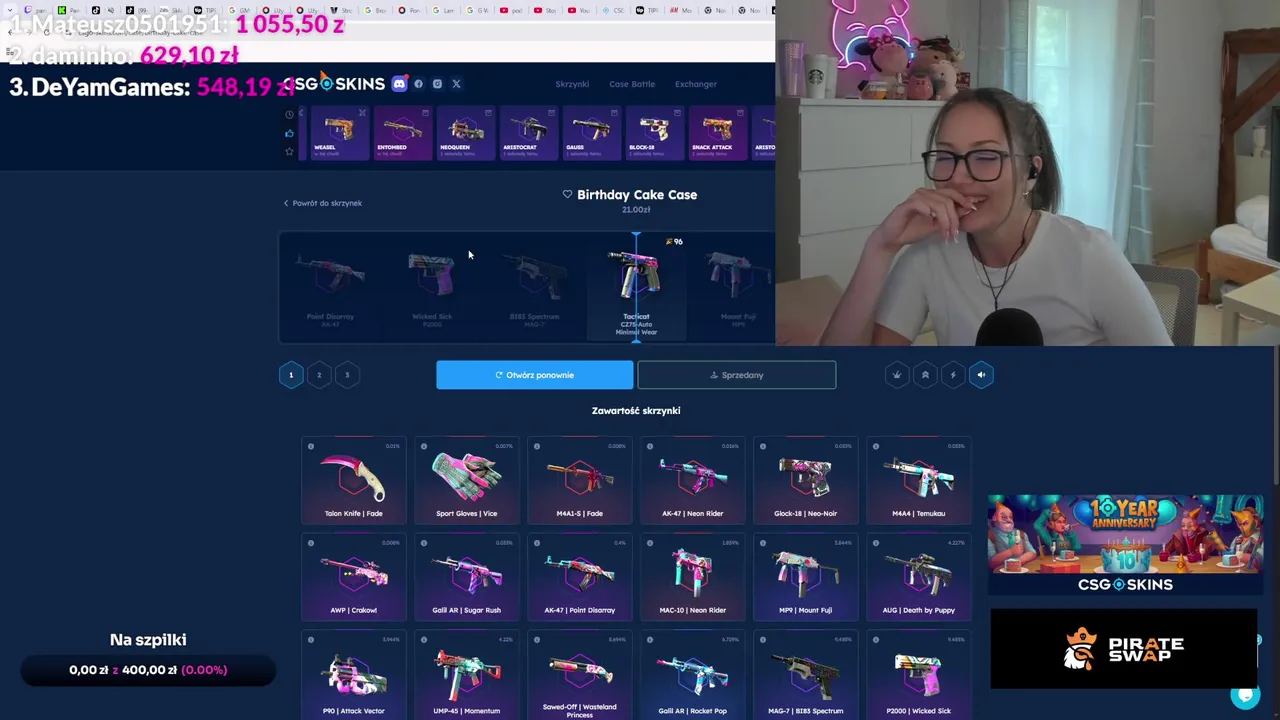Open info for AUG | Death by Puppy
This screenshot has height=720, width=1280.
(x=876, y=543)
